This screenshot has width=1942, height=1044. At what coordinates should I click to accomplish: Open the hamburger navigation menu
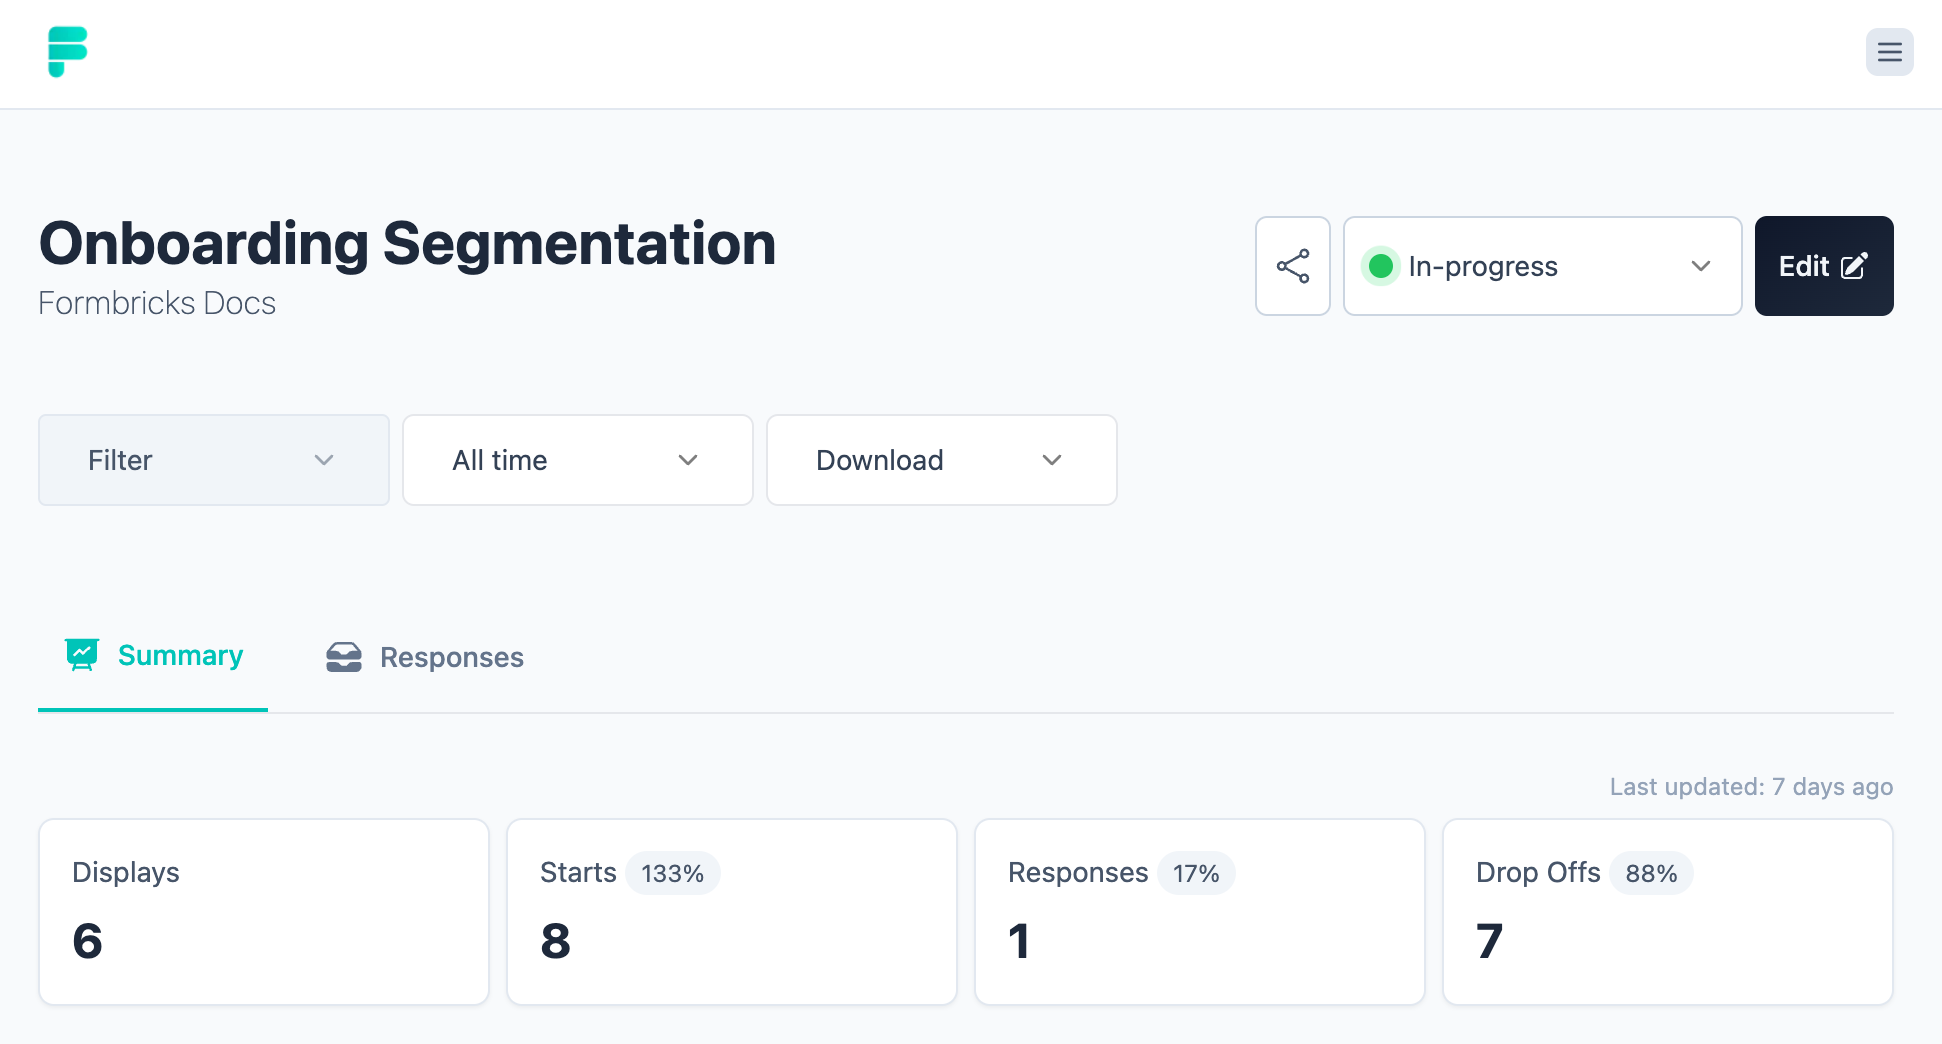click(1889, 52)
